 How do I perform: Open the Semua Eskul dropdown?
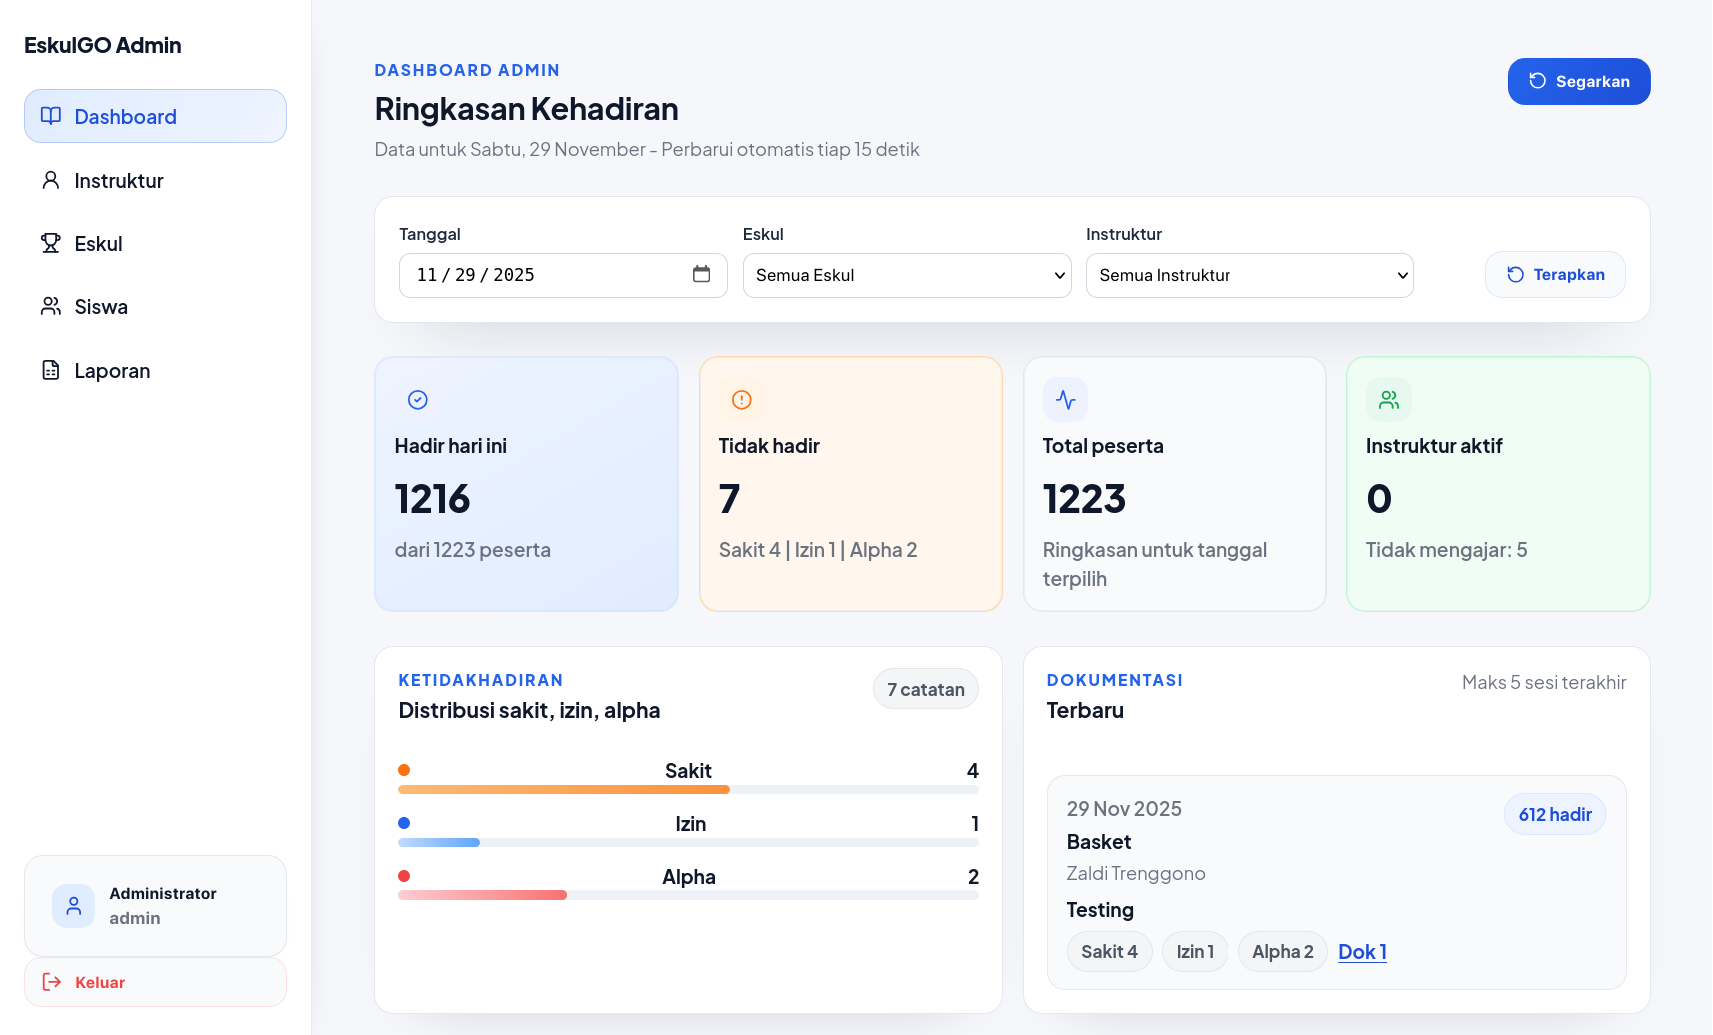click(906, 275)
